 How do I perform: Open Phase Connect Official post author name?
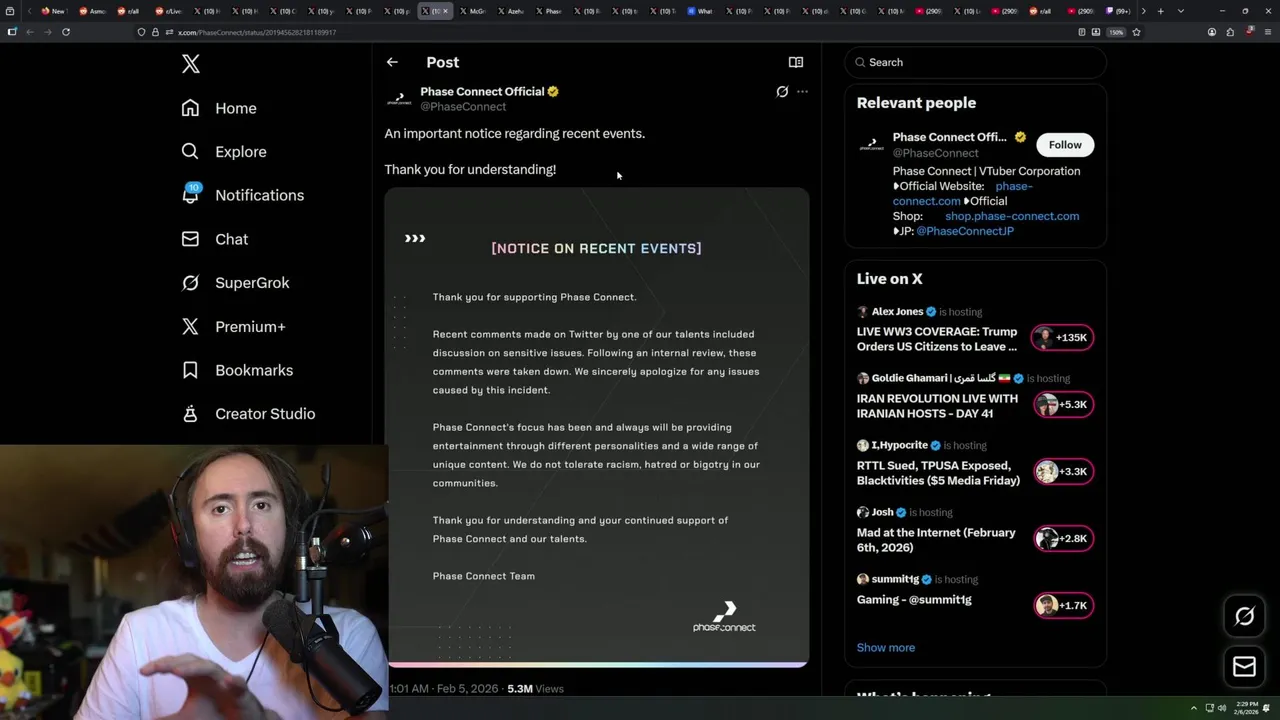click(482, 91)
